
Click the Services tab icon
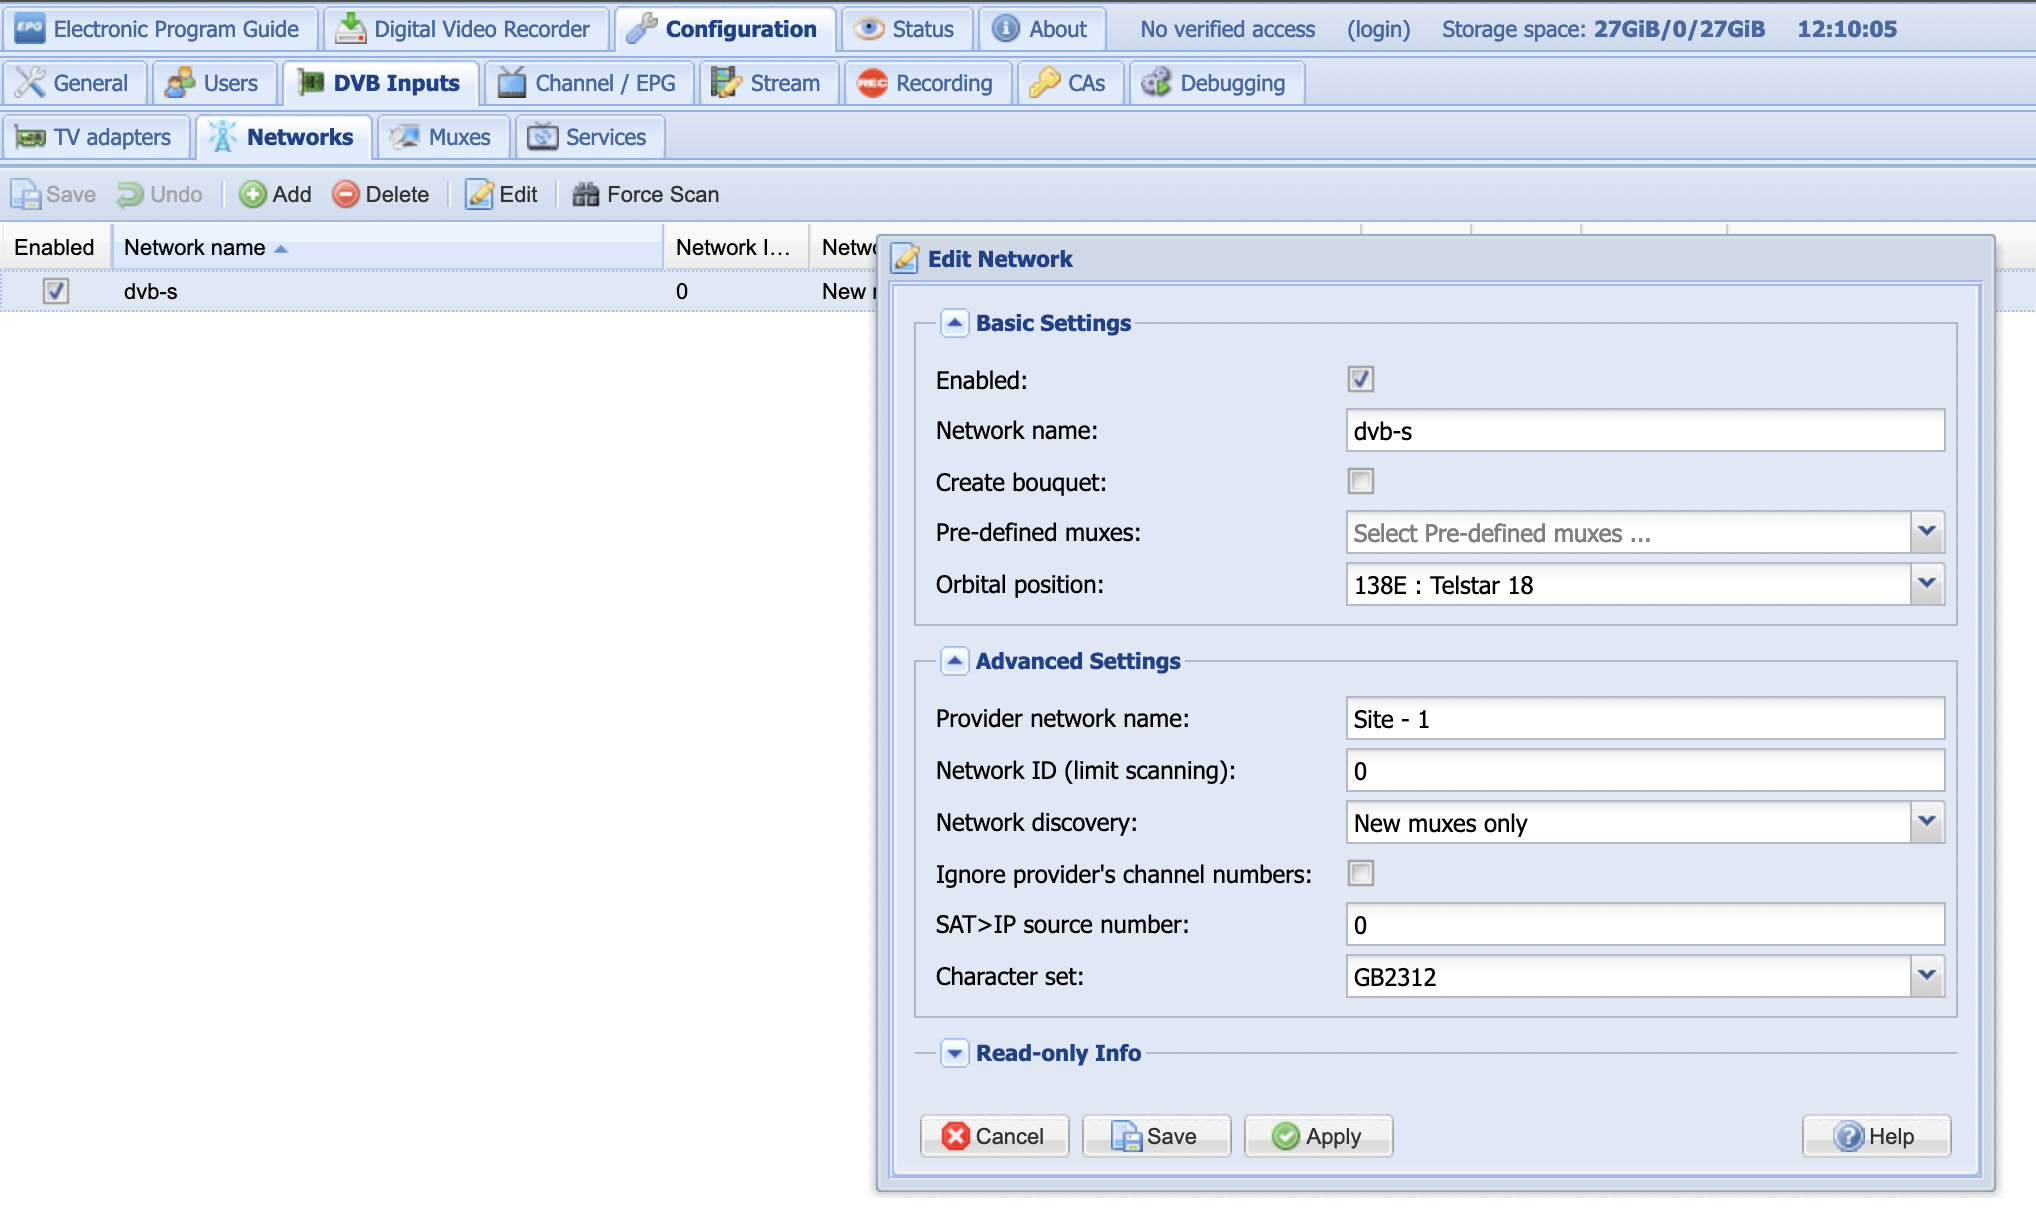click(x=543, y=137)
